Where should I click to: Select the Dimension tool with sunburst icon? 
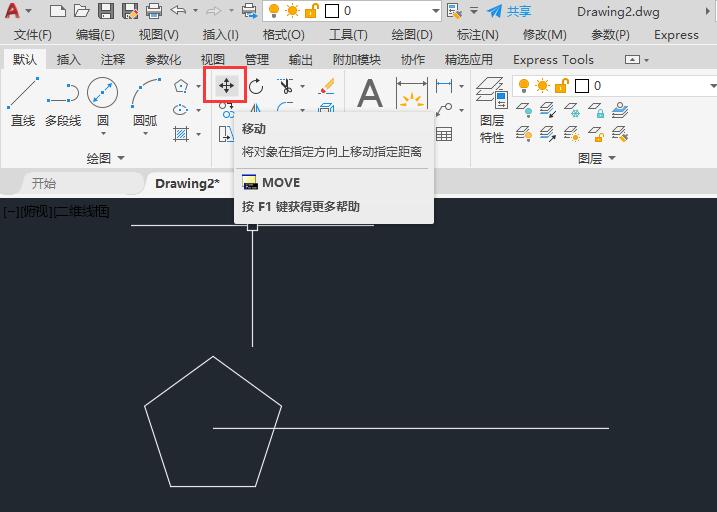pos(412,93)
